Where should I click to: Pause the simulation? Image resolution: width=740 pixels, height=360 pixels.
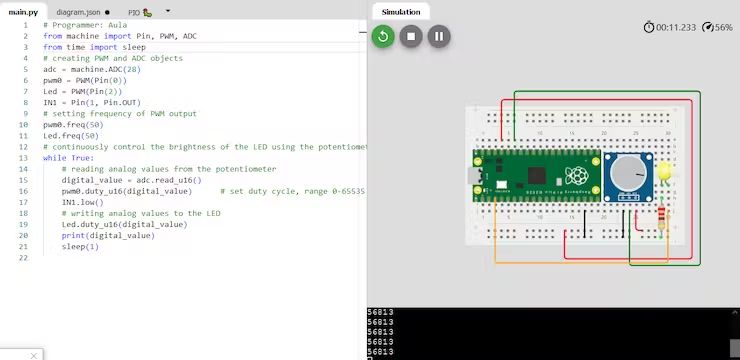439,36
